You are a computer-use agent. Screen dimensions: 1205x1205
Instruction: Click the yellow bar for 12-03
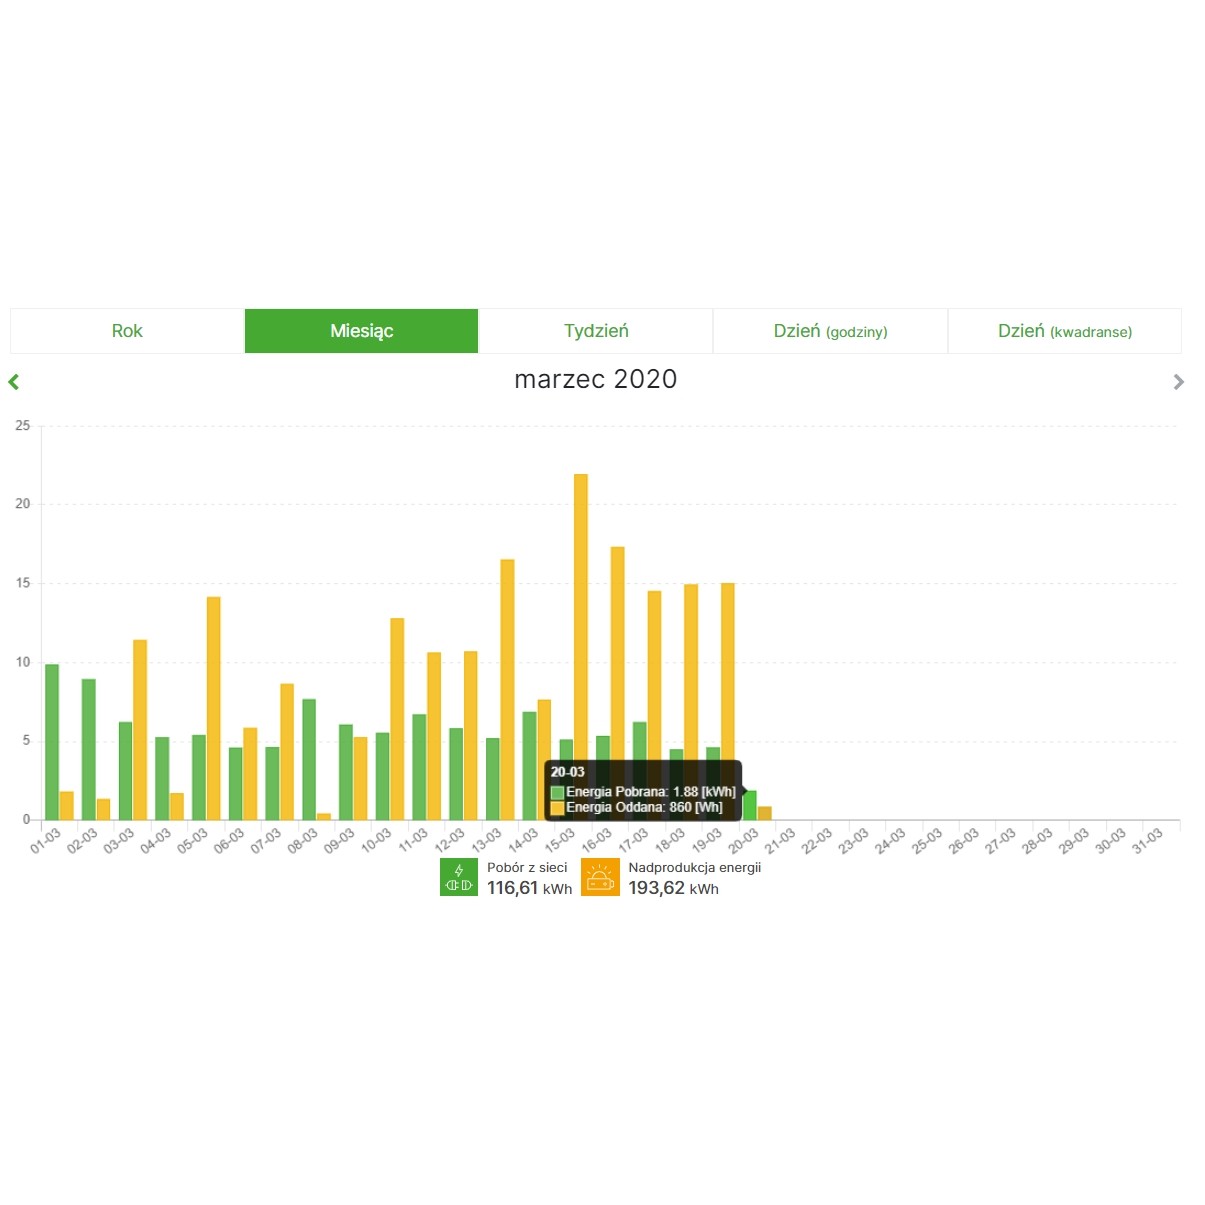[471, 736]
